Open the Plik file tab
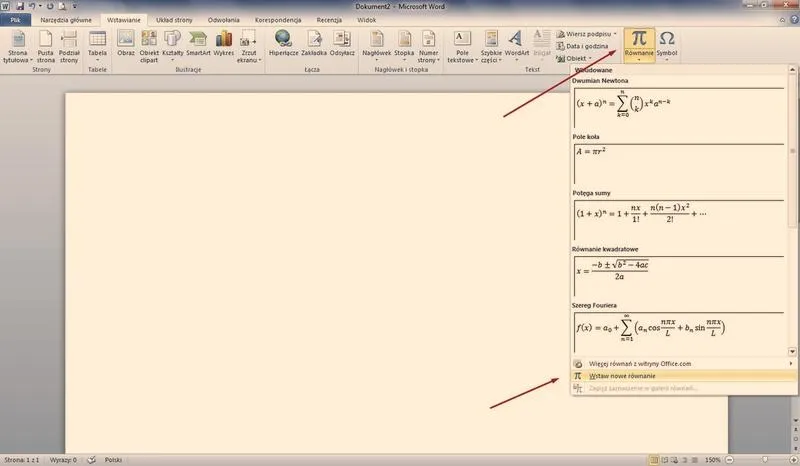Viewport: 800px width, 466px height. pyautogui.click(x=15, y=20)
